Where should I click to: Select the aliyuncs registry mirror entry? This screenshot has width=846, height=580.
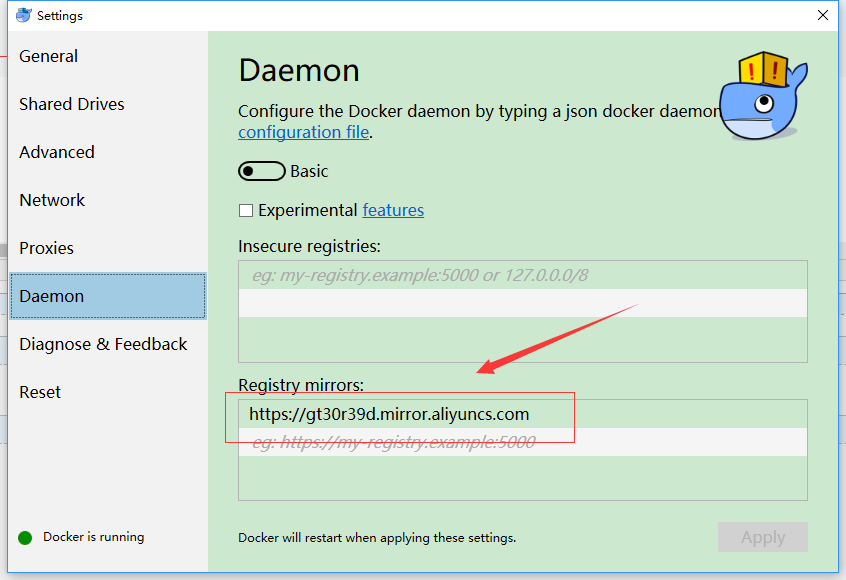[x=523, y=414]
